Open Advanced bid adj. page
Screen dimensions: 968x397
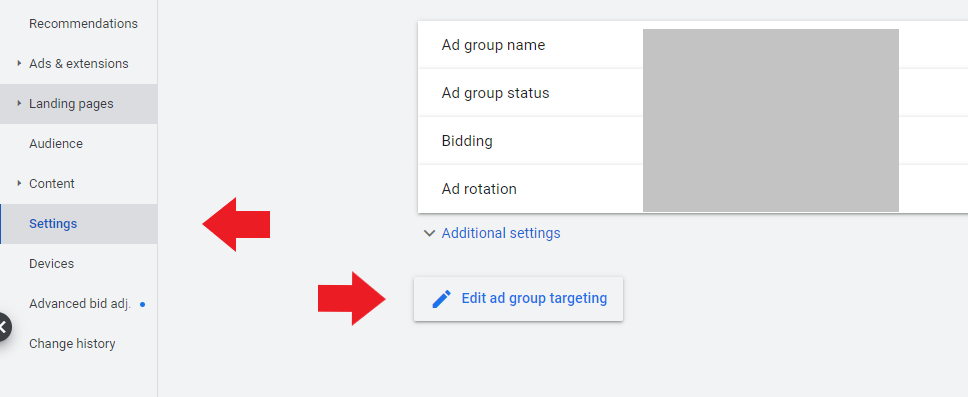[80, 304]
